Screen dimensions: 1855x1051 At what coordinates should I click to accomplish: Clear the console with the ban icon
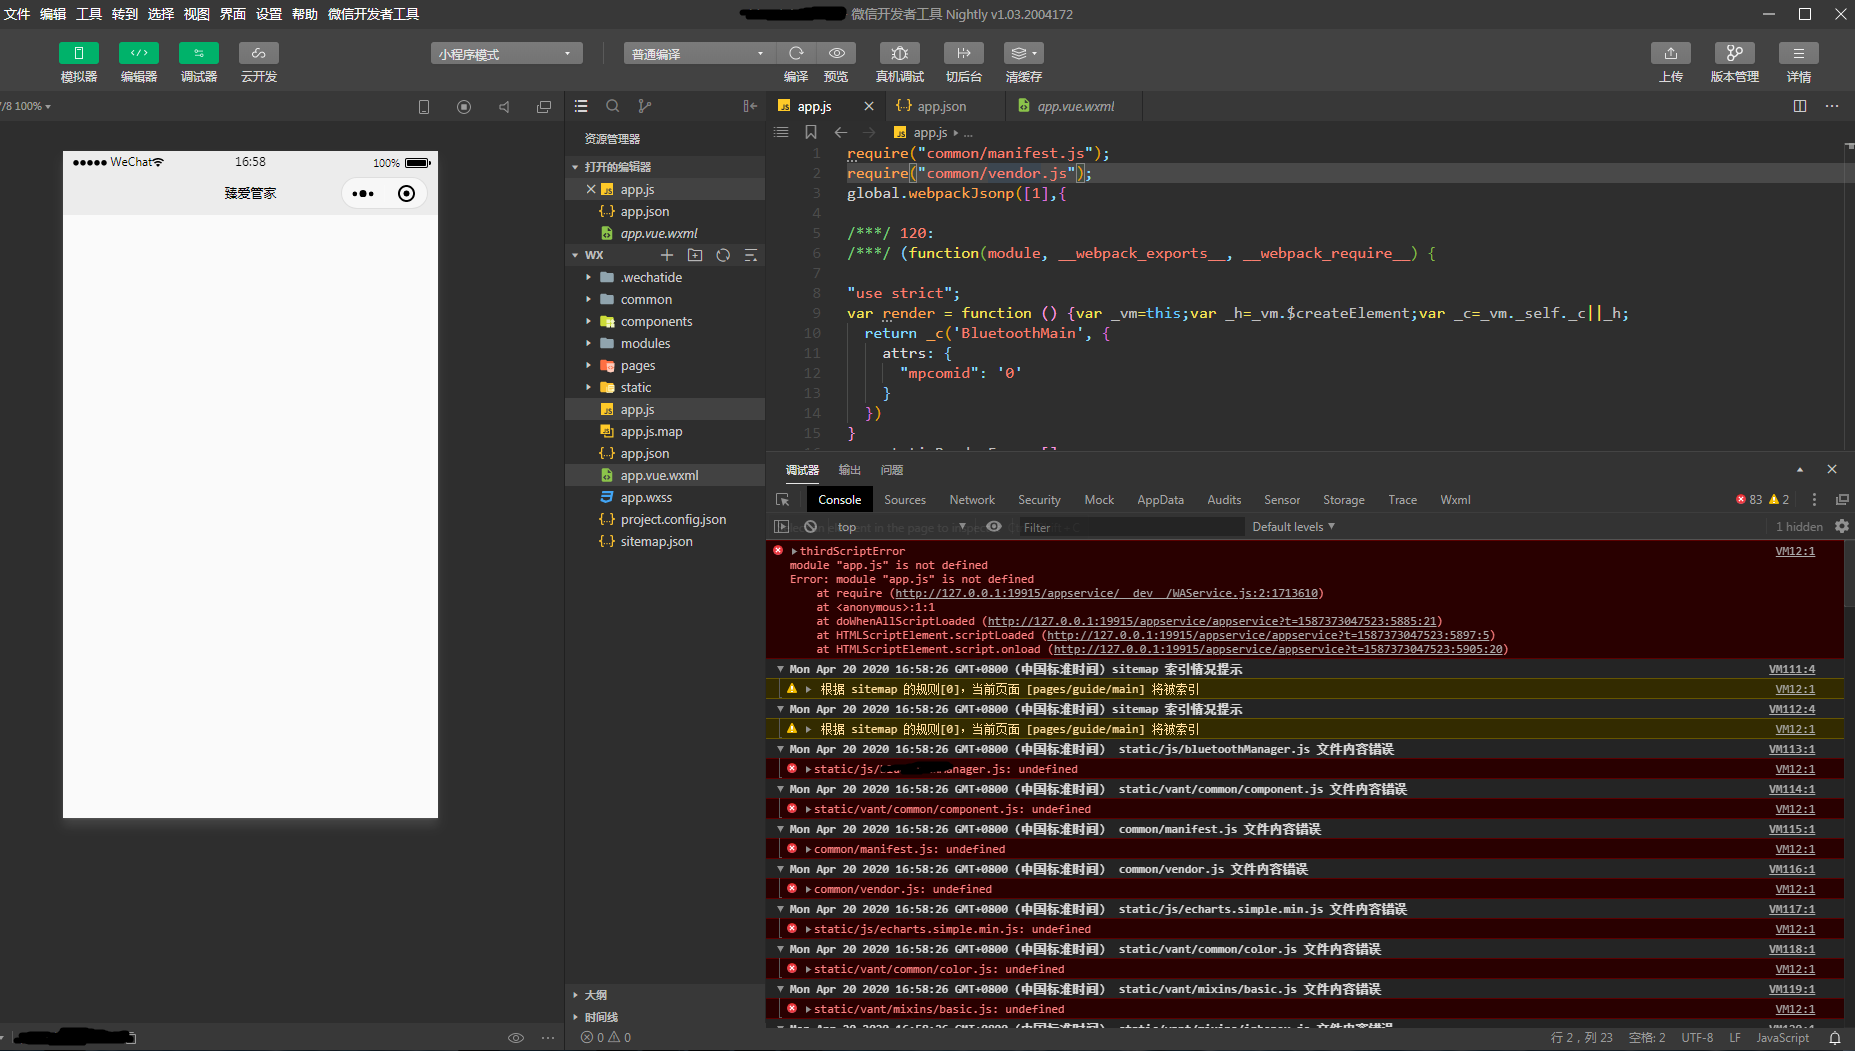point(811,527)
